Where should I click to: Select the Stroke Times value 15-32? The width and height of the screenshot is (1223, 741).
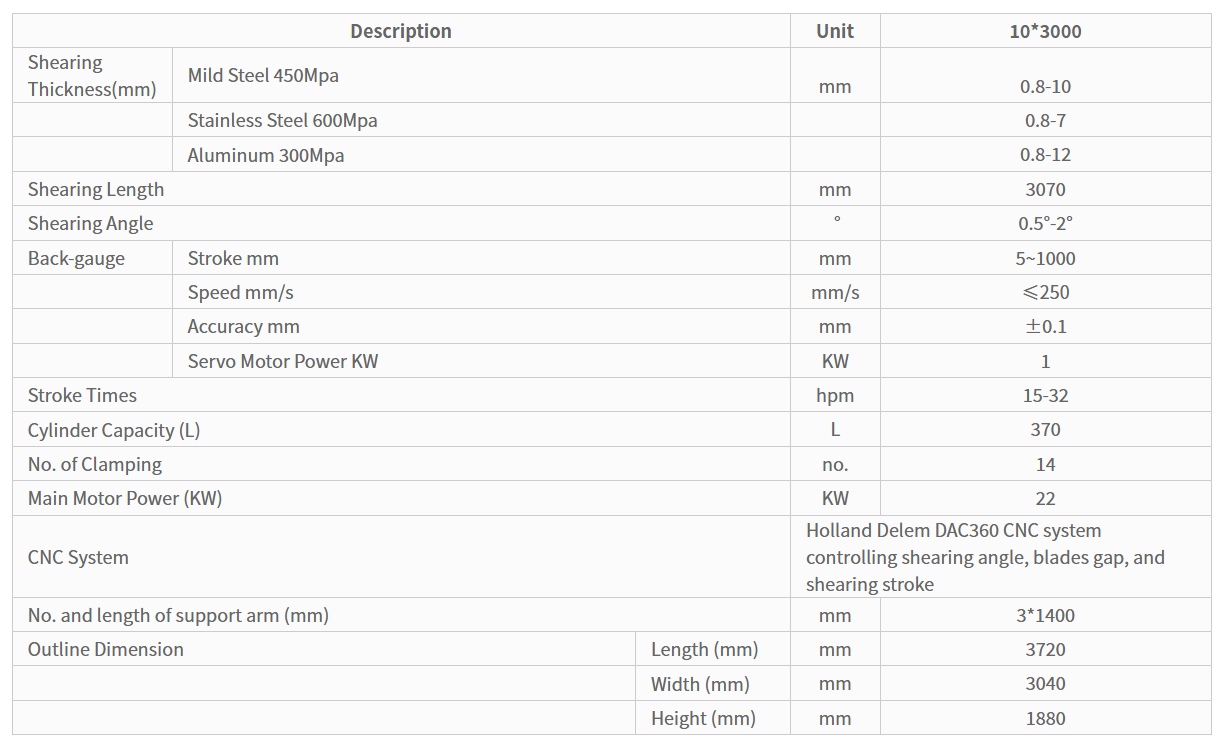(x=1045, y=395)
